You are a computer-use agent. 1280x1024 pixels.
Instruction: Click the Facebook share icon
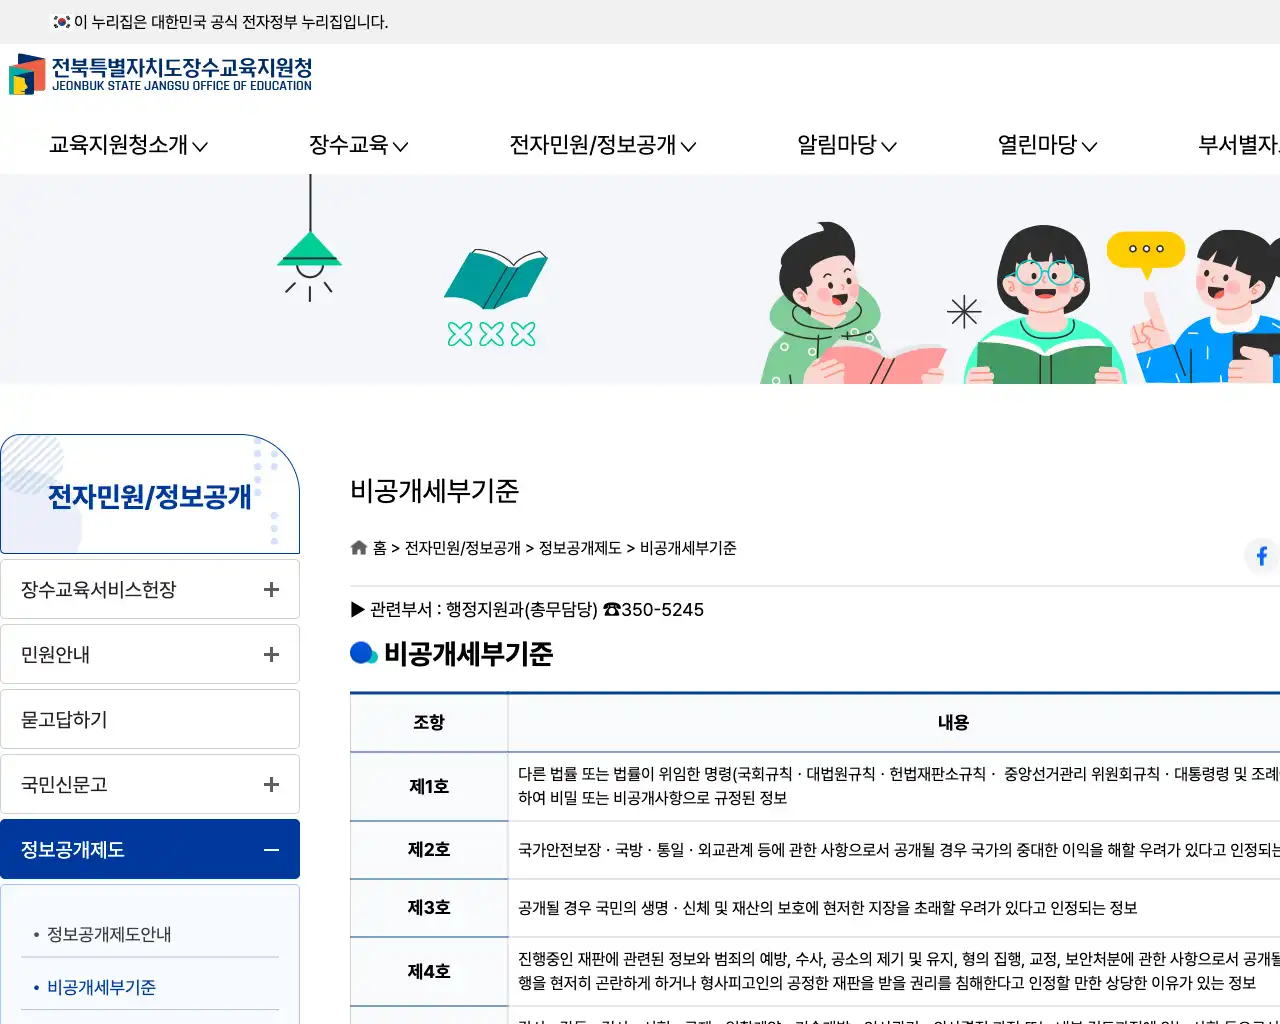(x=1261, y=555)
